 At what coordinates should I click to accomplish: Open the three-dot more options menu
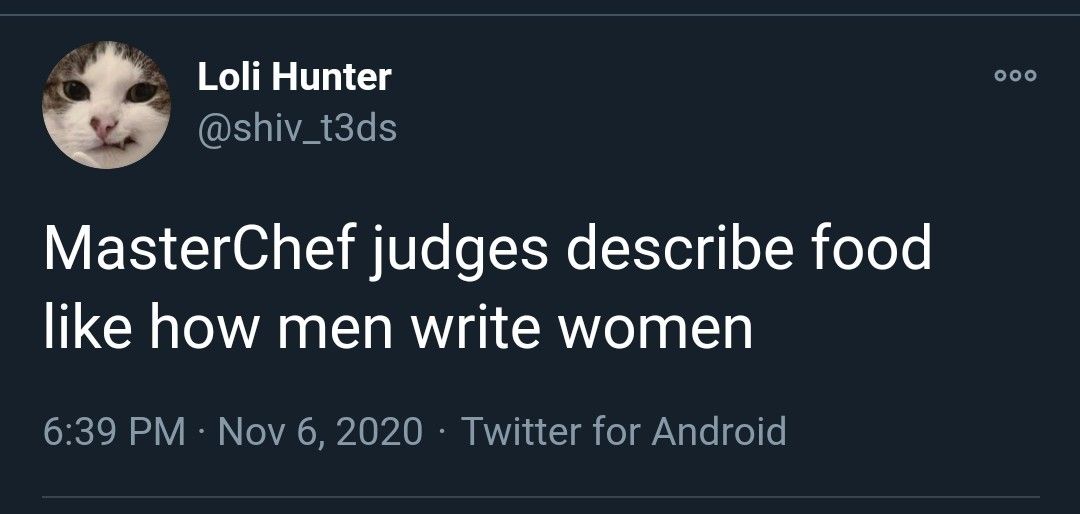[1015, 76]
